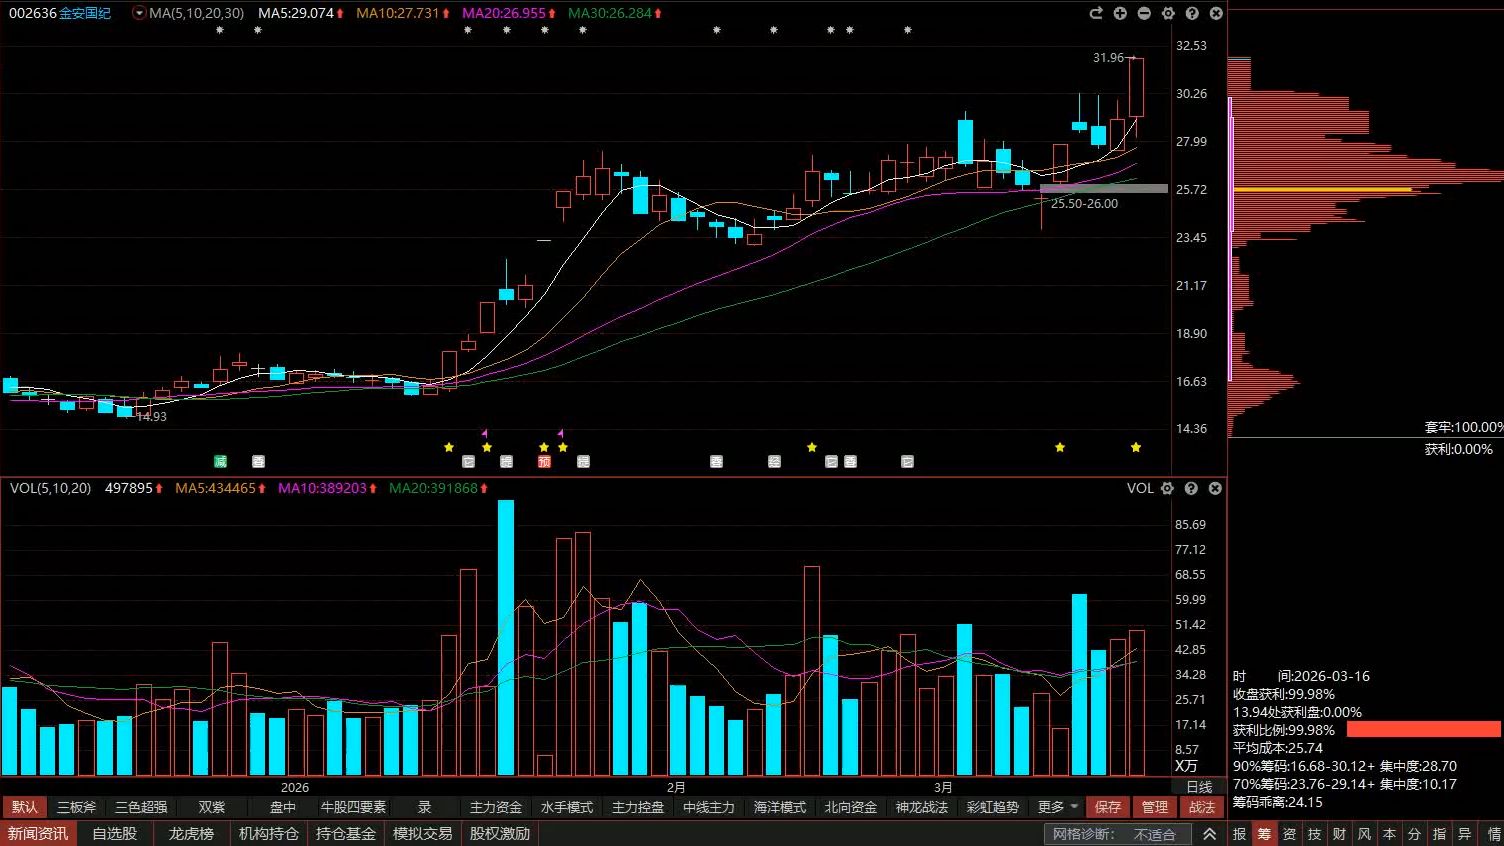
Task: Click the zoom-out minus icon on main chart
Action: click(x=1144, y=13)
